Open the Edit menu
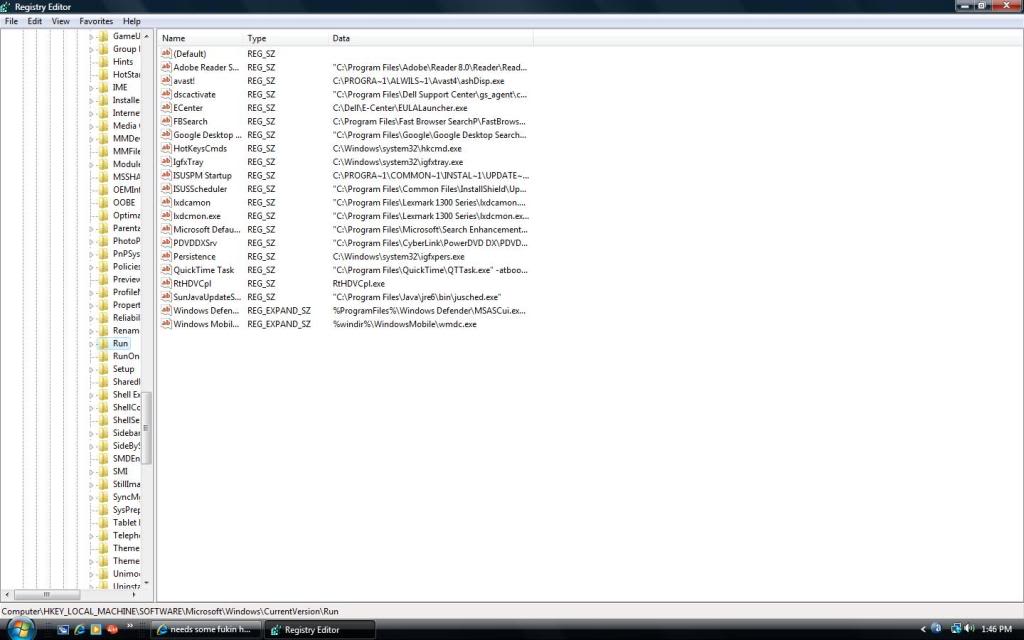Viewport: 1024px width, 640px height. [x=35, y=21]
